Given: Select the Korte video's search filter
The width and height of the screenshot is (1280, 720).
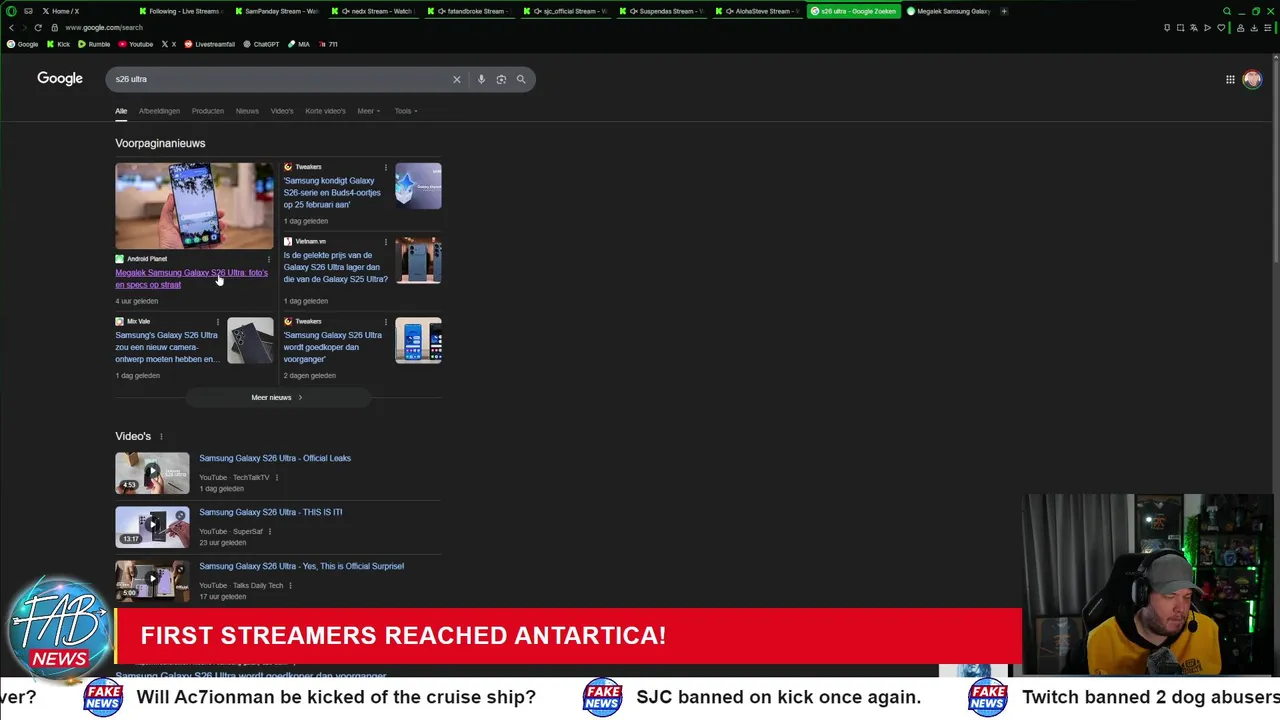Looking at the screenshot, I should 325,111.
